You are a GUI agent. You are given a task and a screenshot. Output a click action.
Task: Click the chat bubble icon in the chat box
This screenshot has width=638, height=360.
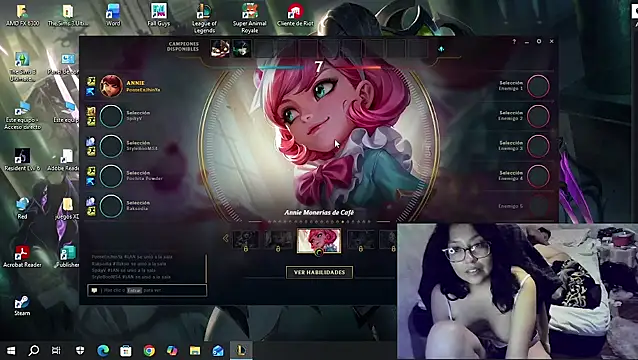[94, 290]
